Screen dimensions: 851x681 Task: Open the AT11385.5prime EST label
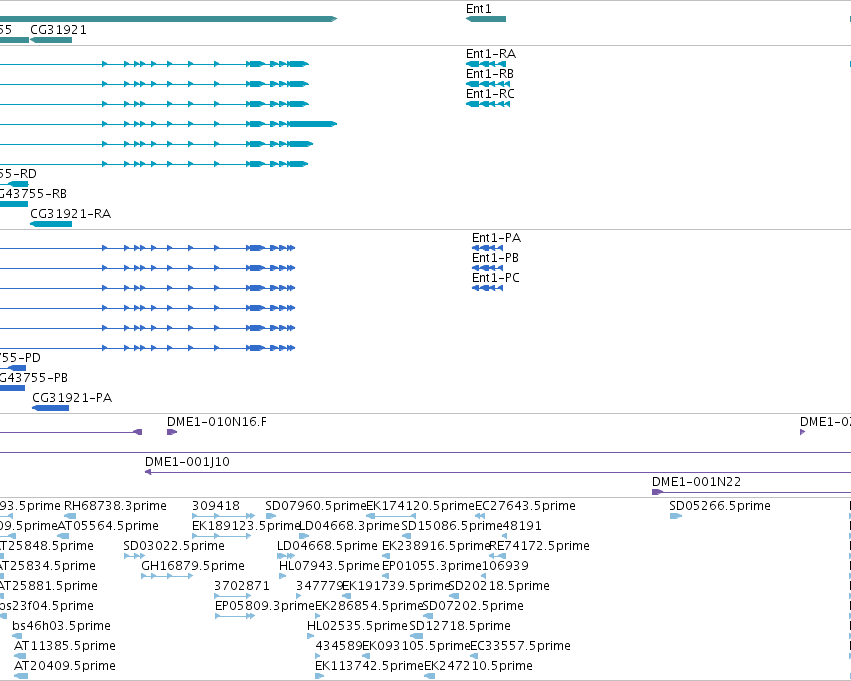tap(65, 646)
